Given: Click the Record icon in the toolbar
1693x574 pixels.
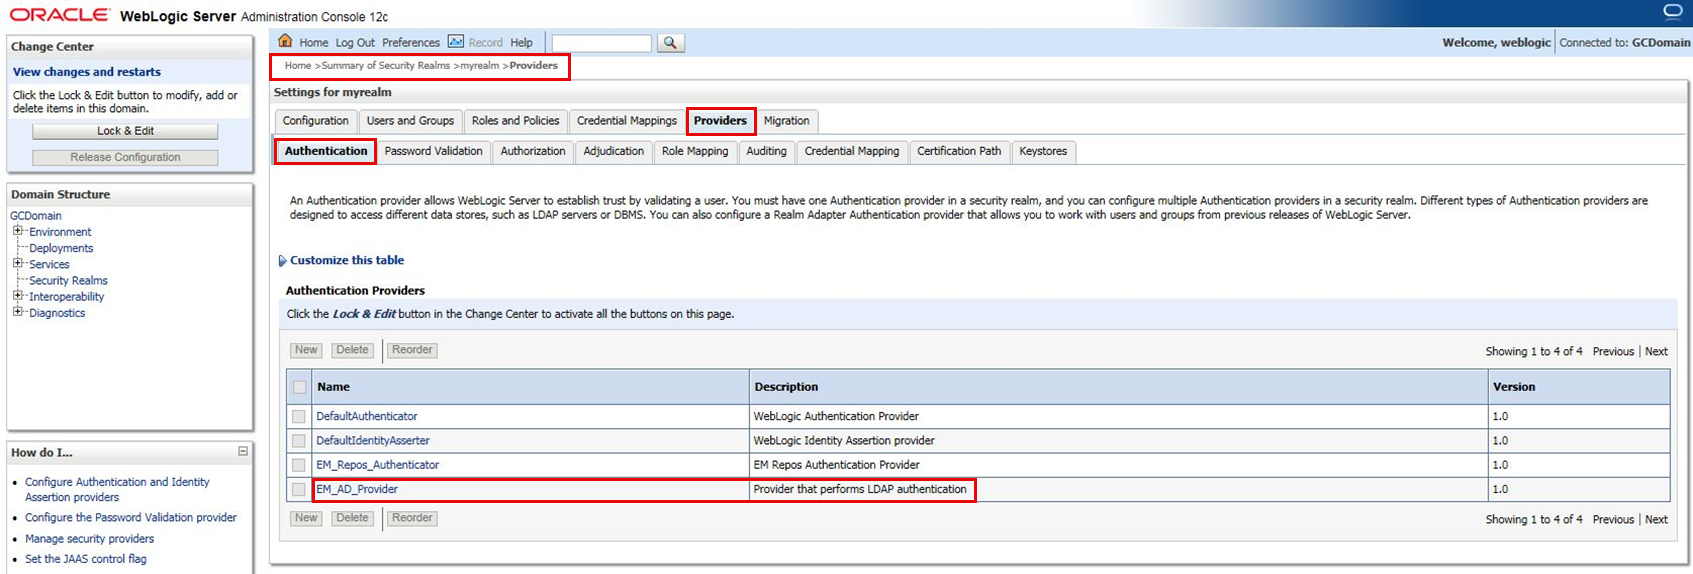Looking at the screenshot, I should point(455,42).
